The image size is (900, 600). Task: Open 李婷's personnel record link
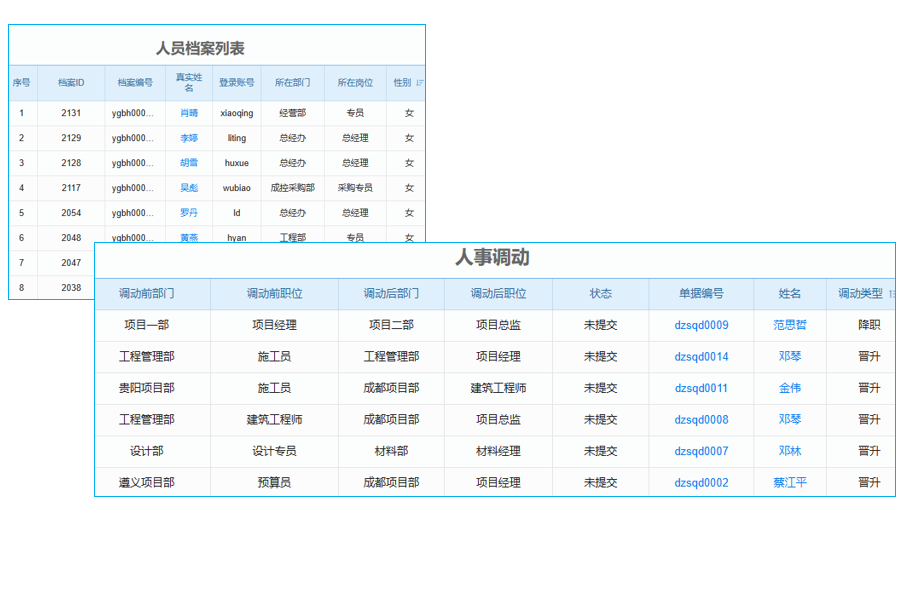click(x=188, y=138)
